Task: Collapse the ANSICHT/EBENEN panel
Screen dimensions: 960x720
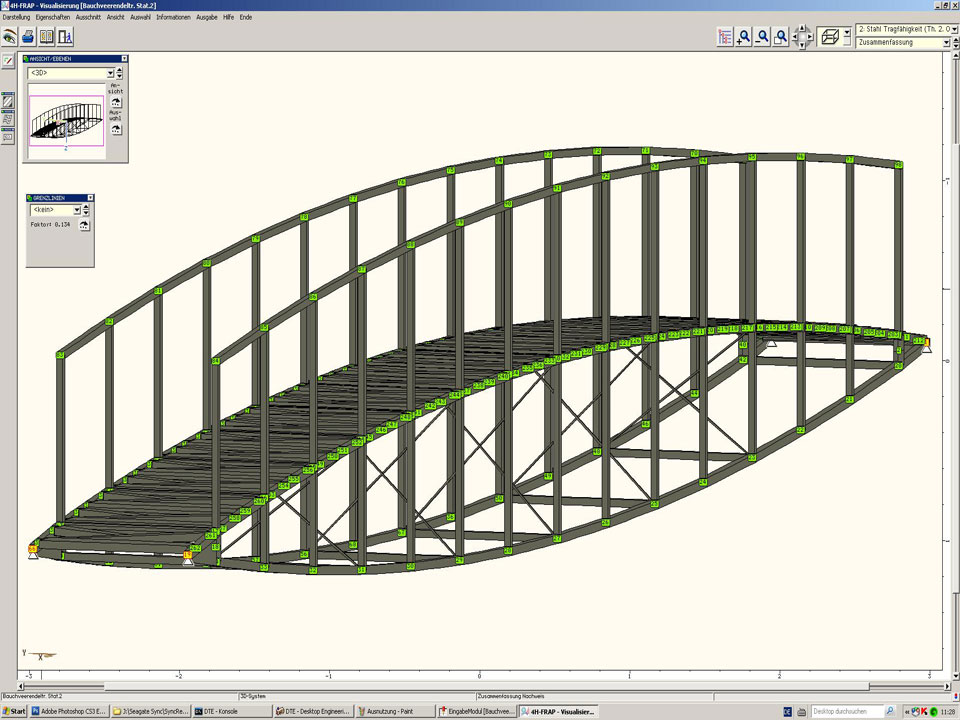Action: 124,59
